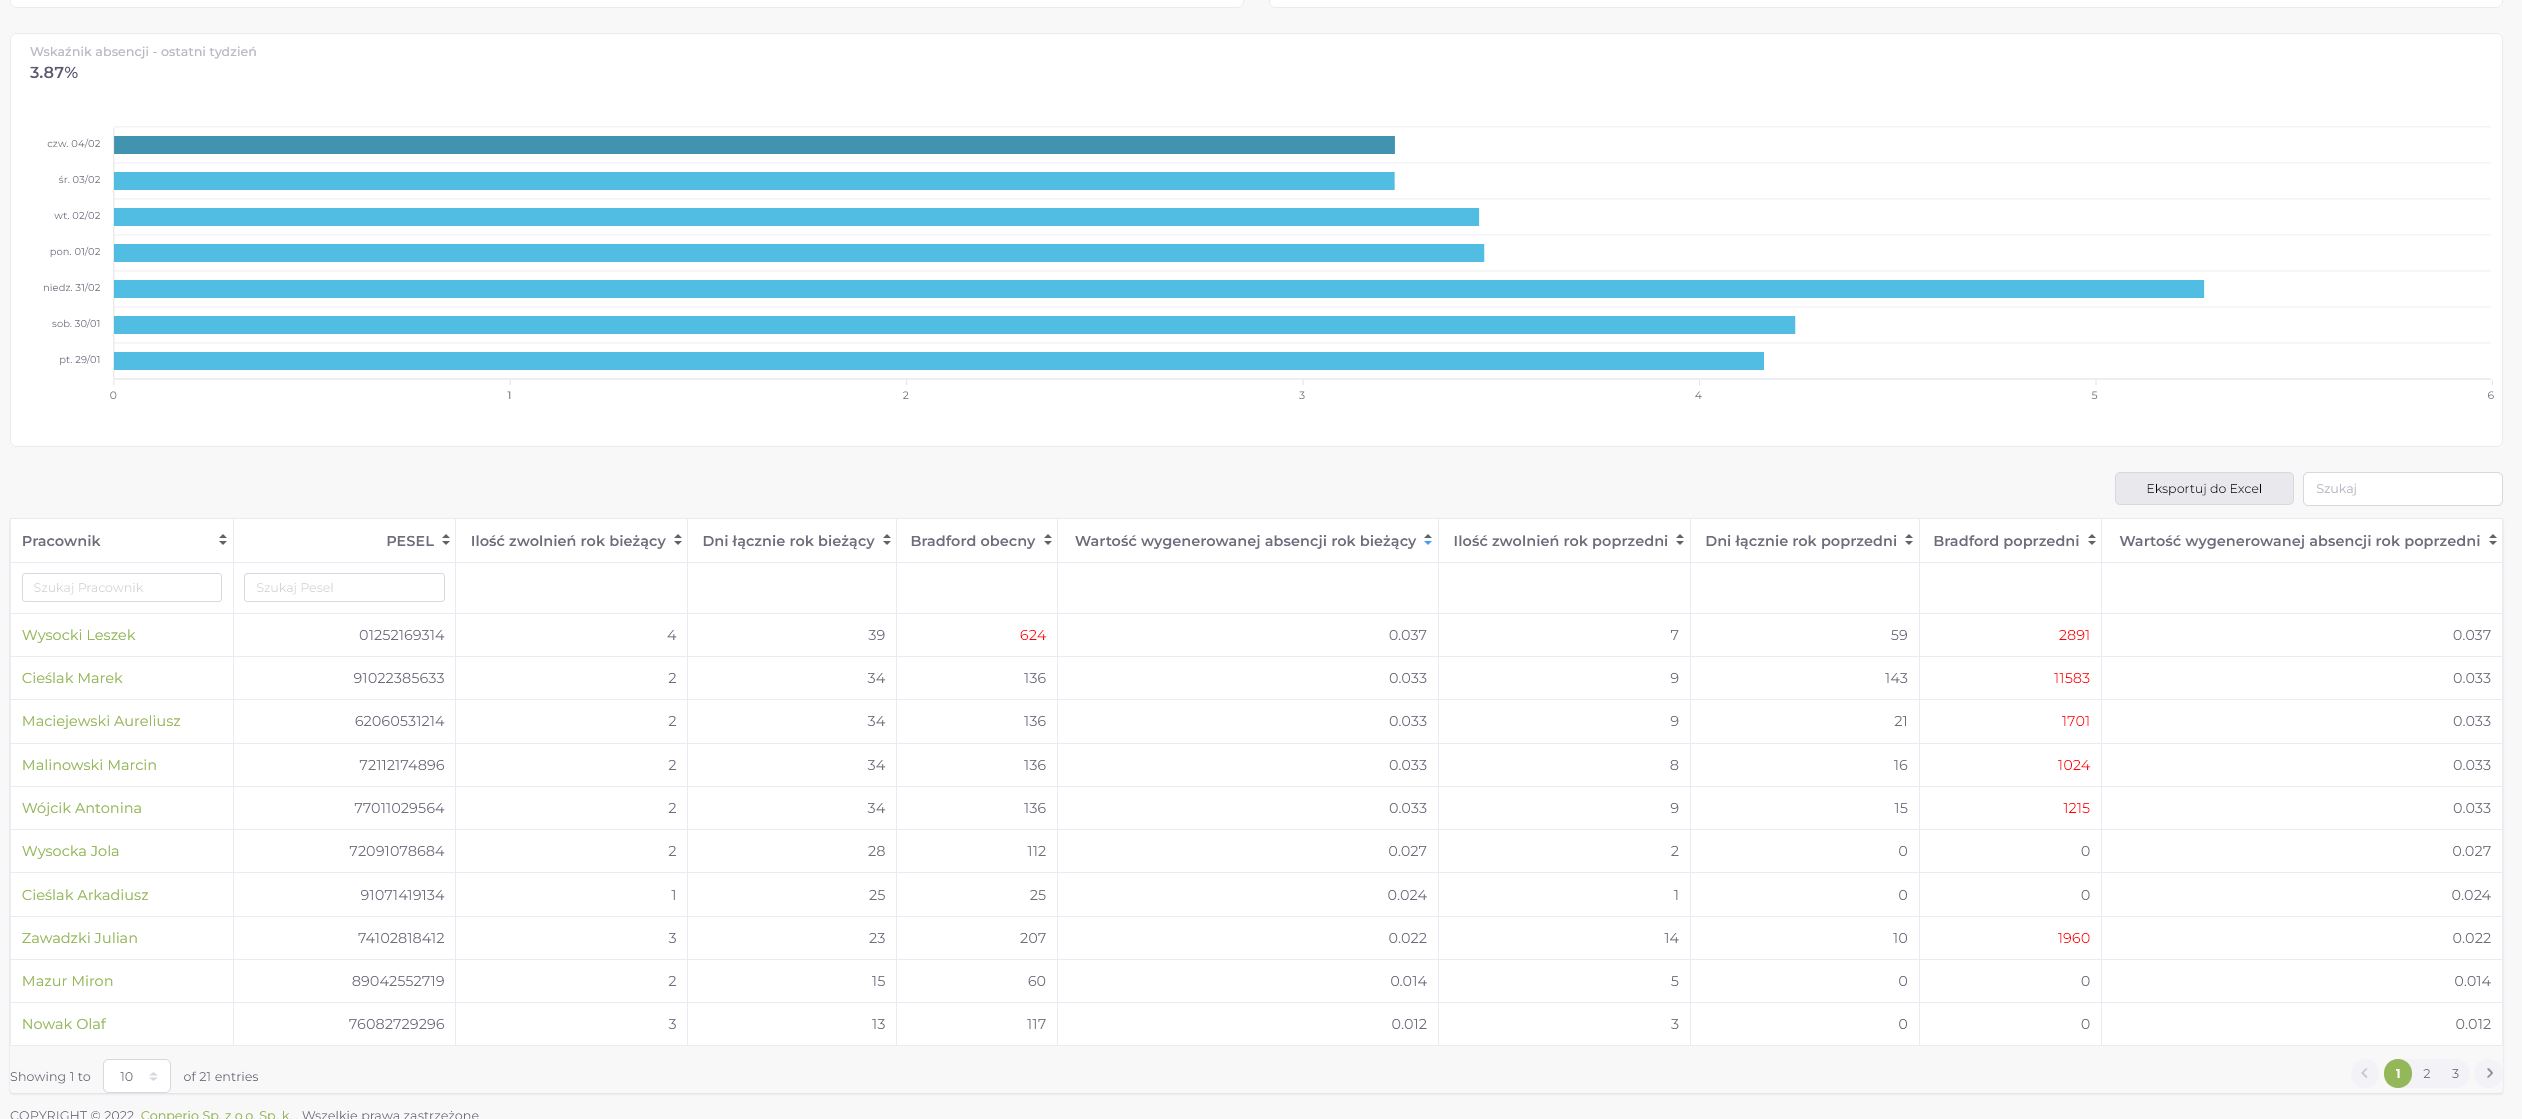Go to next page arrow

(x=2489, y=1073)
